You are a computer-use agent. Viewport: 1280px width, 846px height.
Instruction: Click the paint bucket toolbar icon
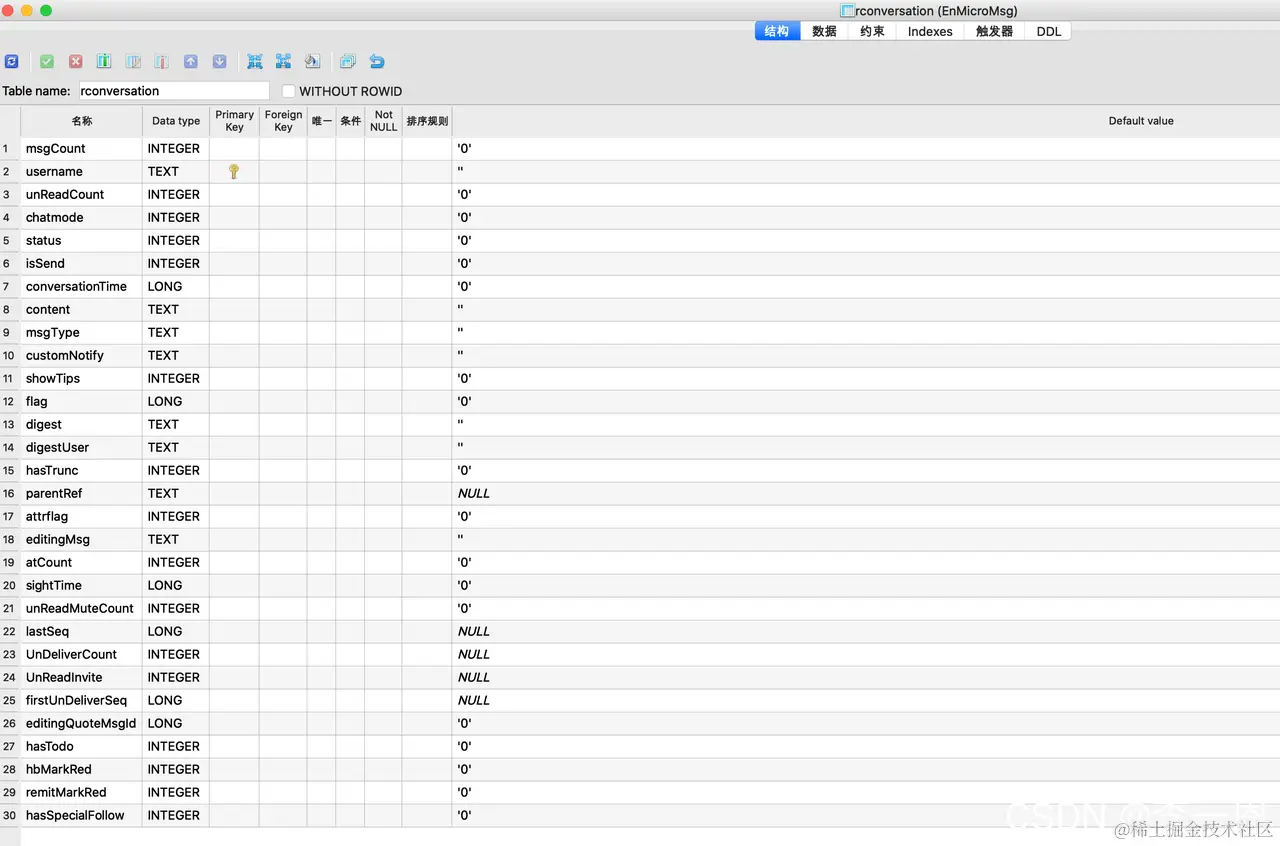coord(312,61)
